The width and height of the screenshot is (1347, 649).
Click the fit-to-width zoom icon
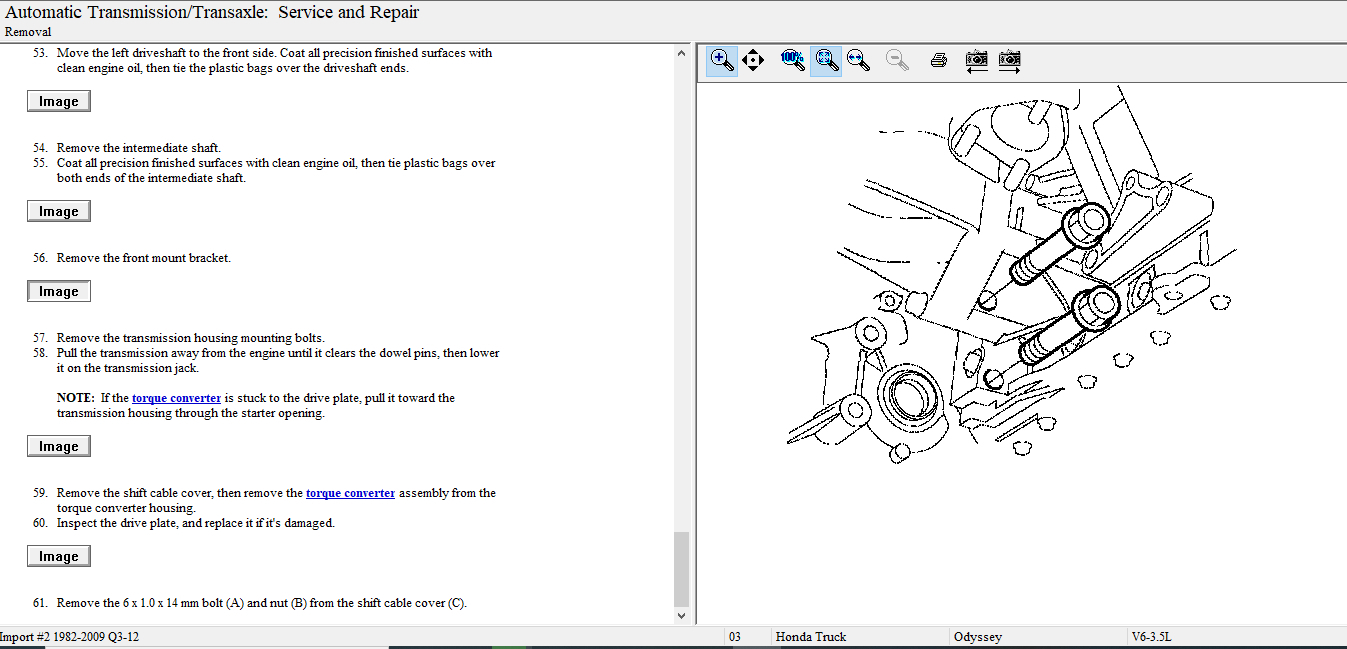pyautogui.click(x=858, y=60)
